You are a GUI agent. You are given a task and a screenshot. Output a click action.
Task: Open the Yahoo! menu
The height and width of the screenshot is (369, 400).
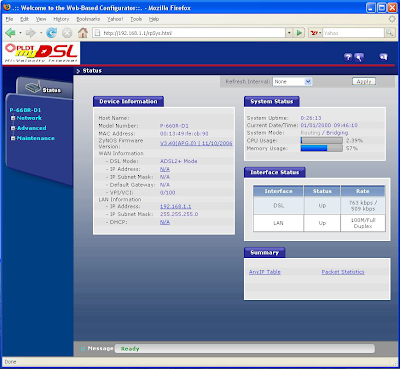coord(115,19)
